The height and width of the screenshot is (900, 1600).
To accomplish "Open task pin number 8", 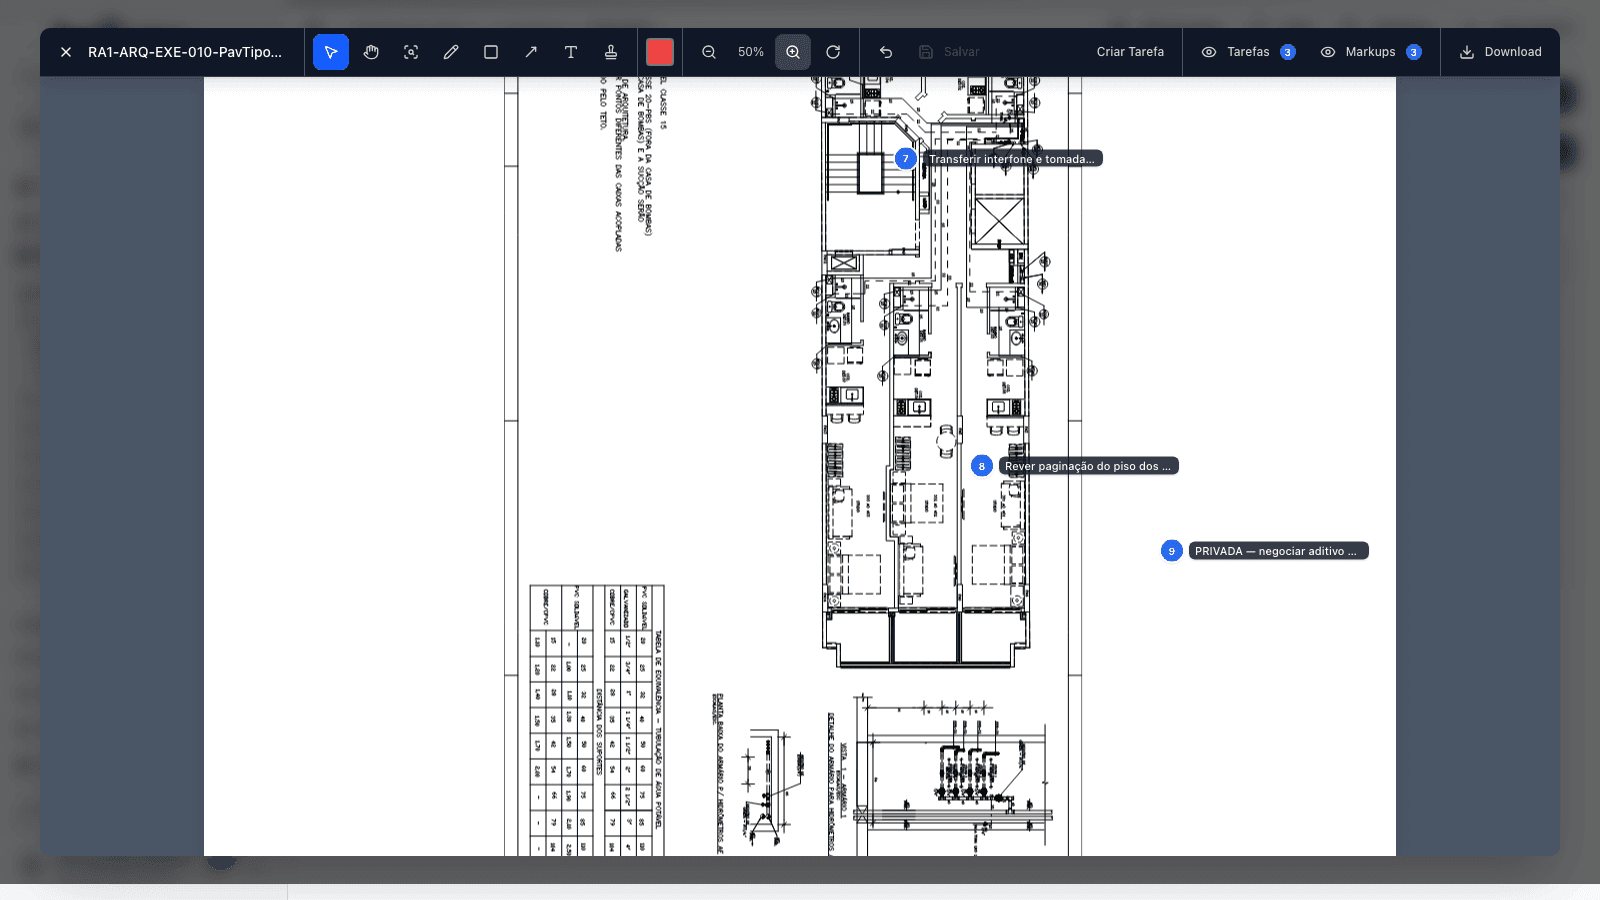I will pos(982,466).
